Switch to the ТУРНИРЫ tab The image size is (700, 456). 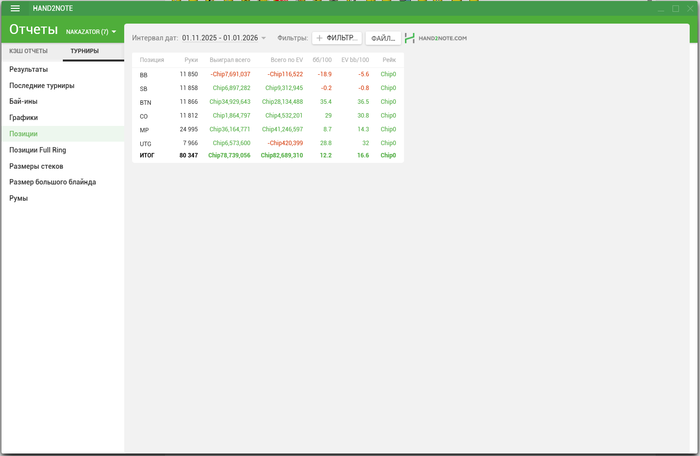click(x=84, y=51)
